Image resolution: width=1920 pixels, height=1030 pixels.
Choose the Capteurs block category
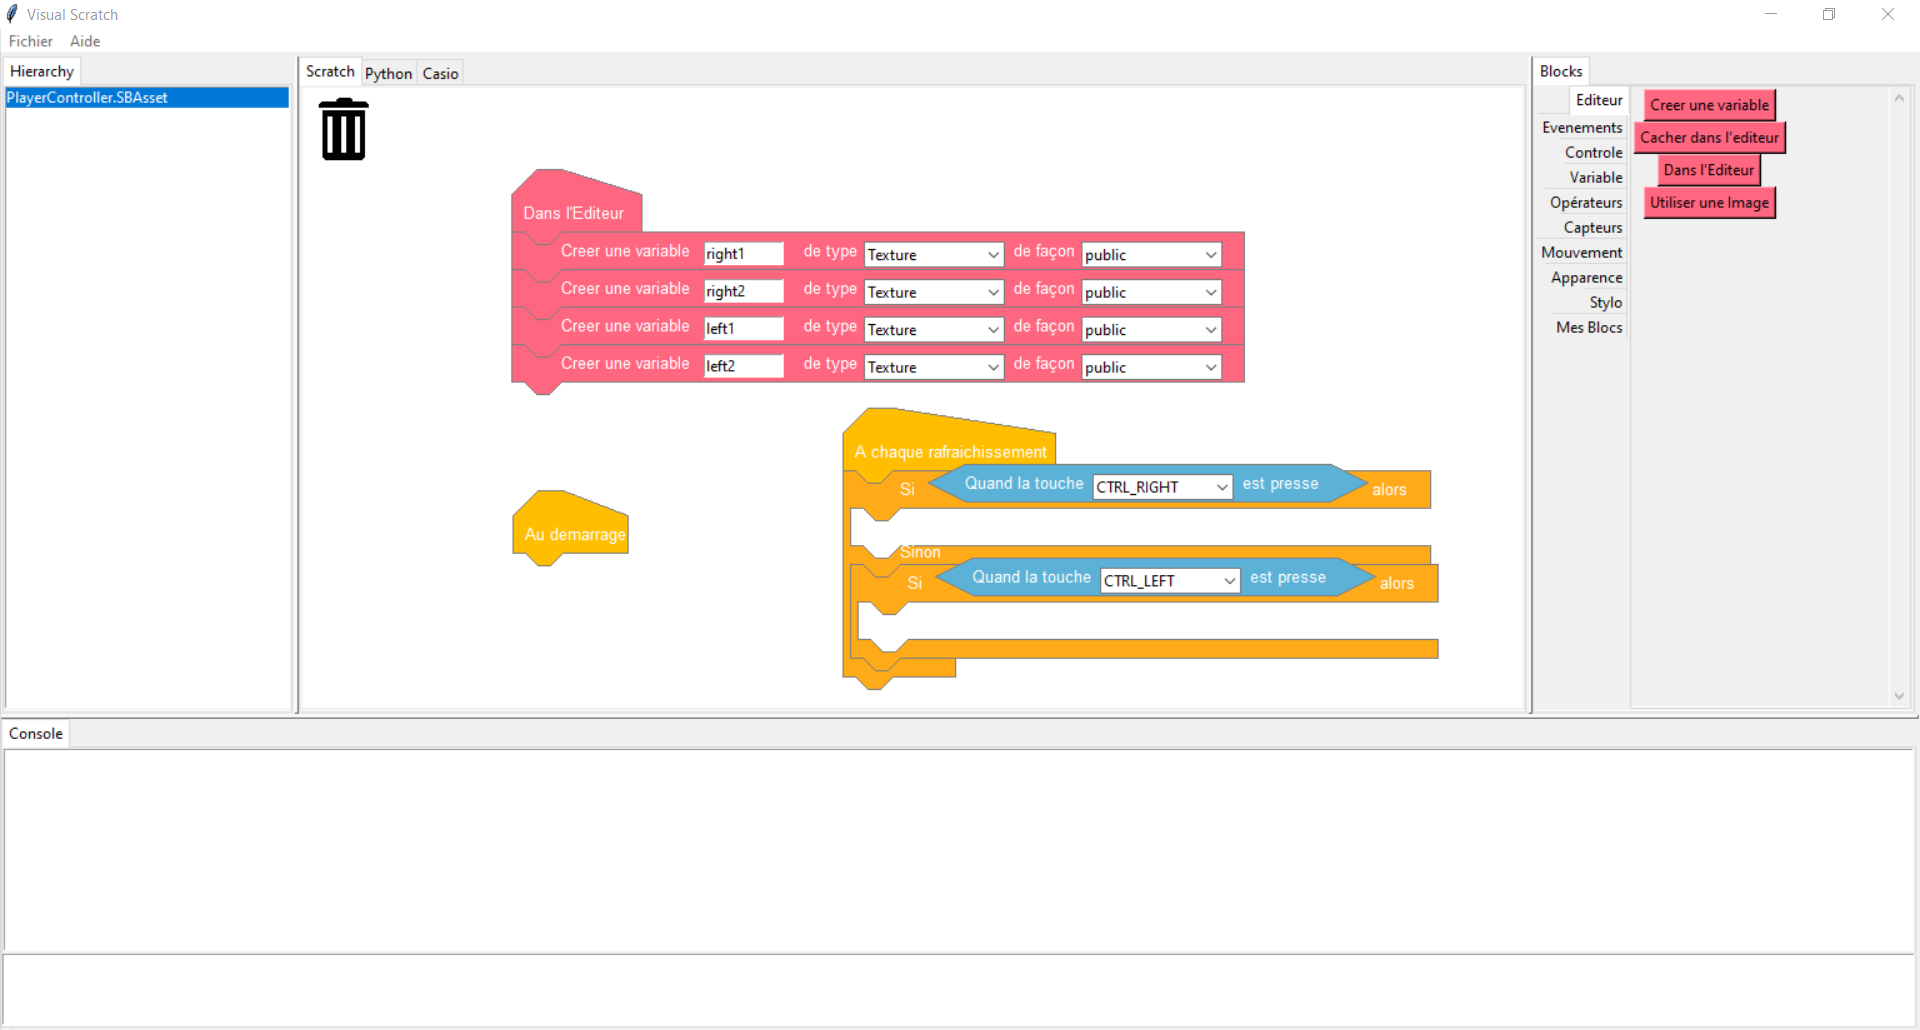[1592, 227]
